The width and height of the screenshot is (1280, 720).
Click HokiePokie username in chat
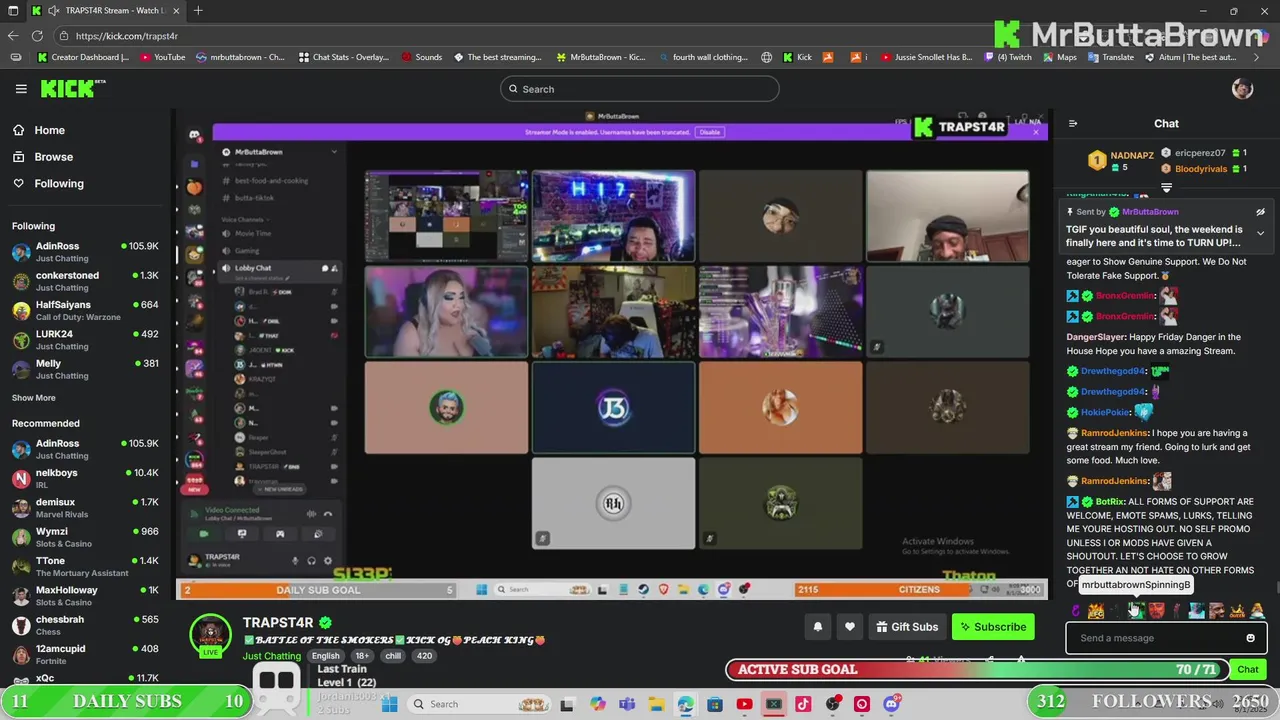click(x=1105, y=412)
